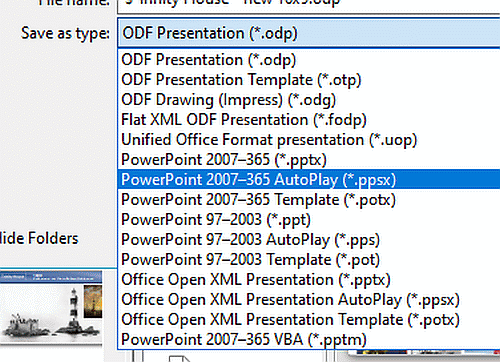This screenshot has height=362, width=500.
Task: Choose Office Open XML Presentation AutoPlay (*.ppsx)
Action: pyautogui.click(x=309, y=300)
